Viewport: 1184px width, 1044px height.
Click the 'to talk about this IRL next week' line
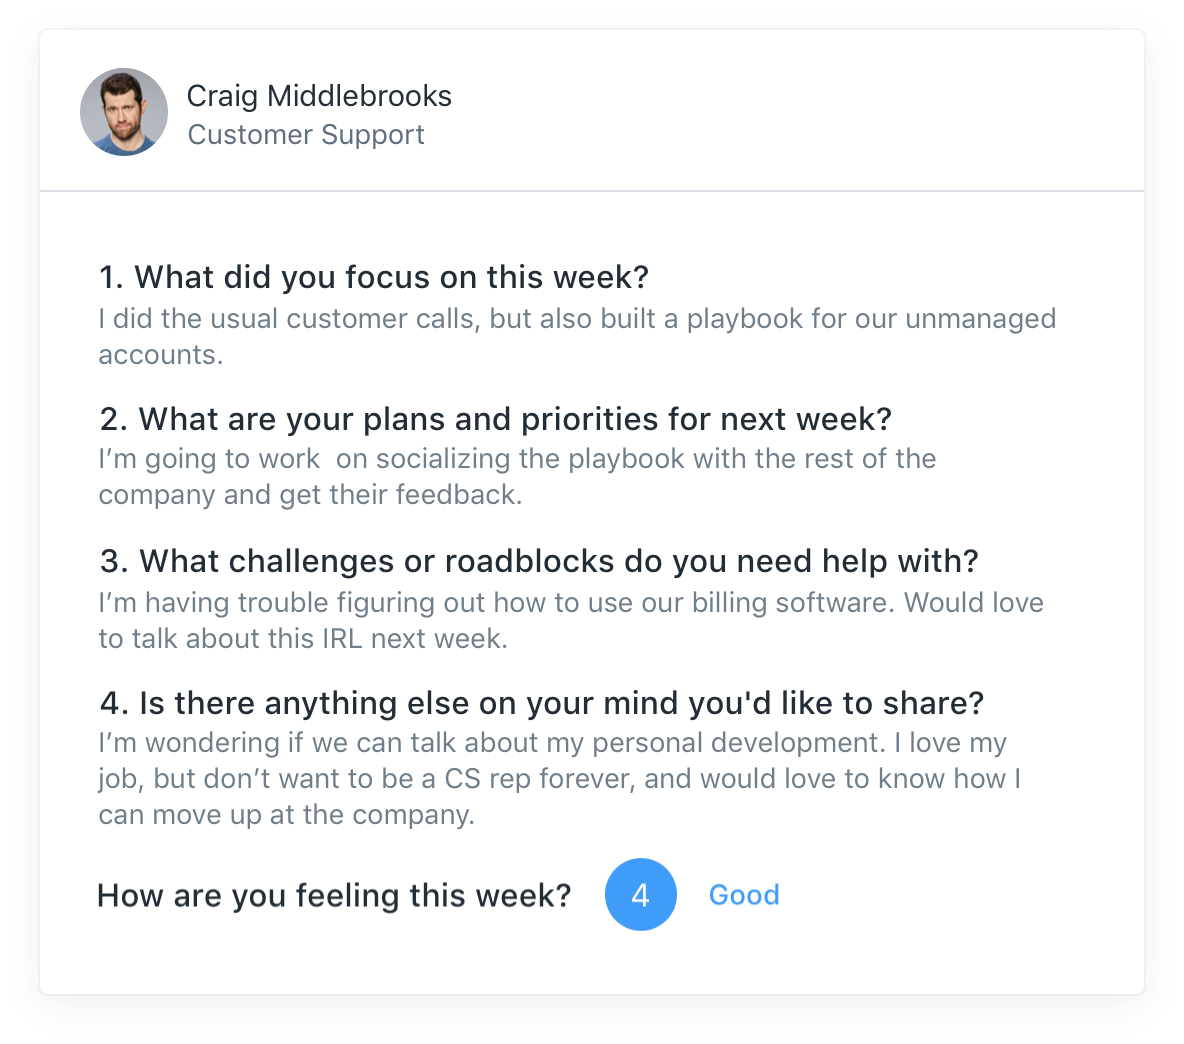click(x=303, y=639)
